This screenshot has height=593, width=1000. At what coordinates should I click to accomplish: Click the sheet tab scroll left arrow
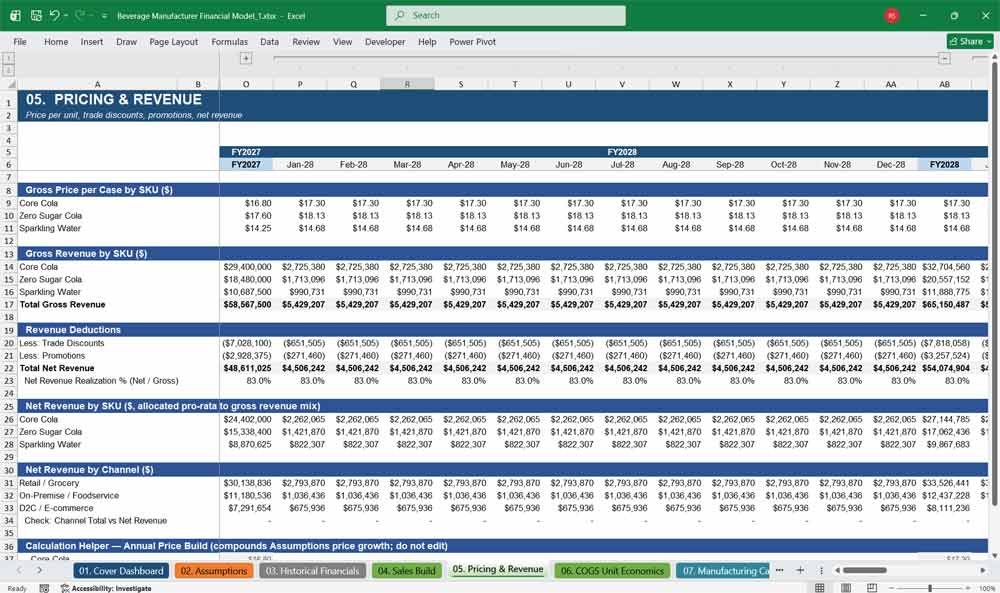click(x=19, y=571)
